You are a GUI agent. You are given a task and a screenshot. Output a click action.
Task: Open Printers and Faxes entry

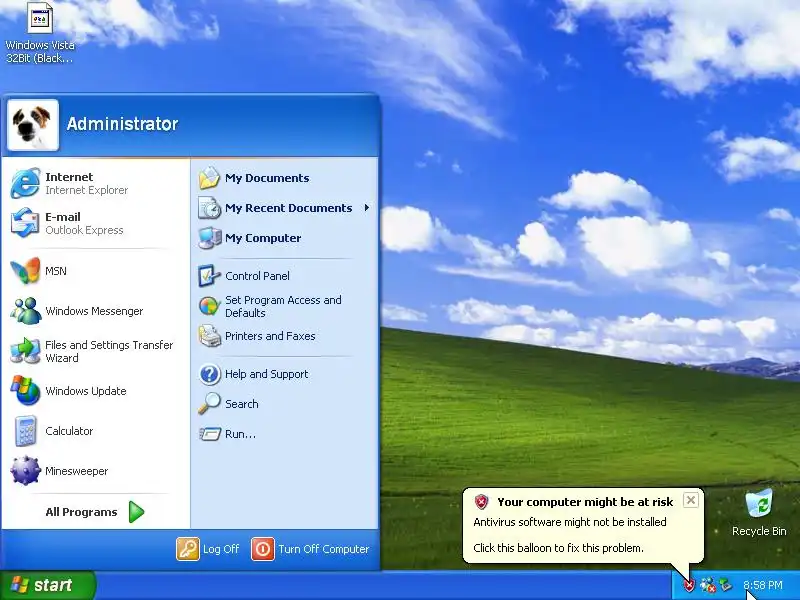click(x=270, y=336)
